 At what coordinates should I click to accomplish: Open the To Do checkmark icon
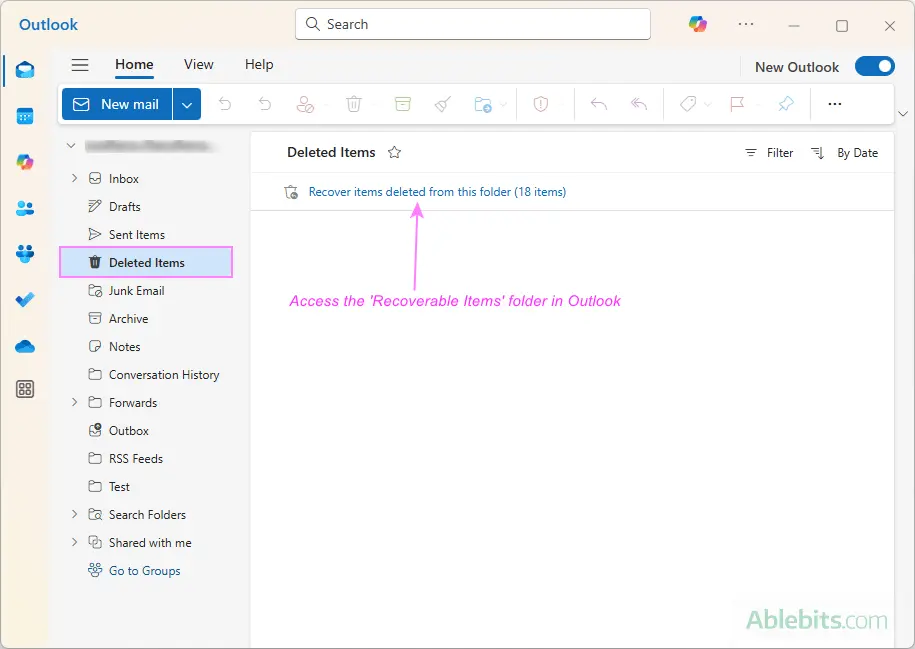coord(25,299)
